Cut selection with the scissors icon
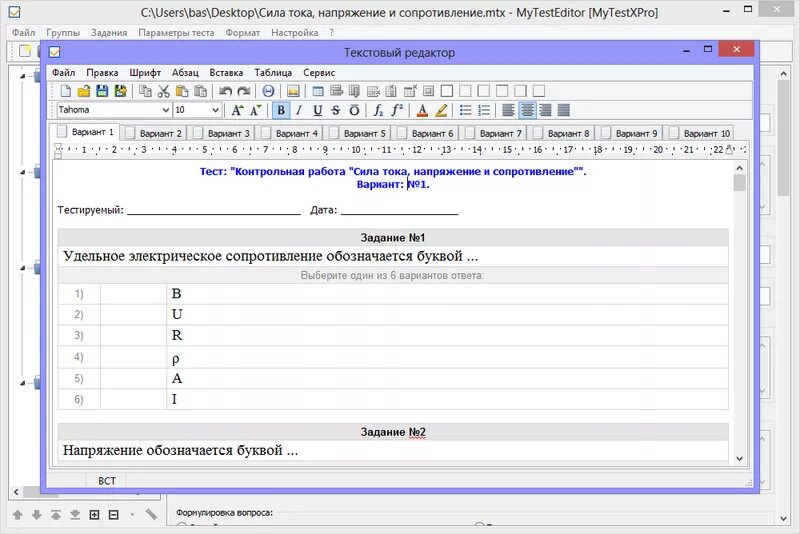The width and height of the screenshot is (800, 534). click(163, 91)
